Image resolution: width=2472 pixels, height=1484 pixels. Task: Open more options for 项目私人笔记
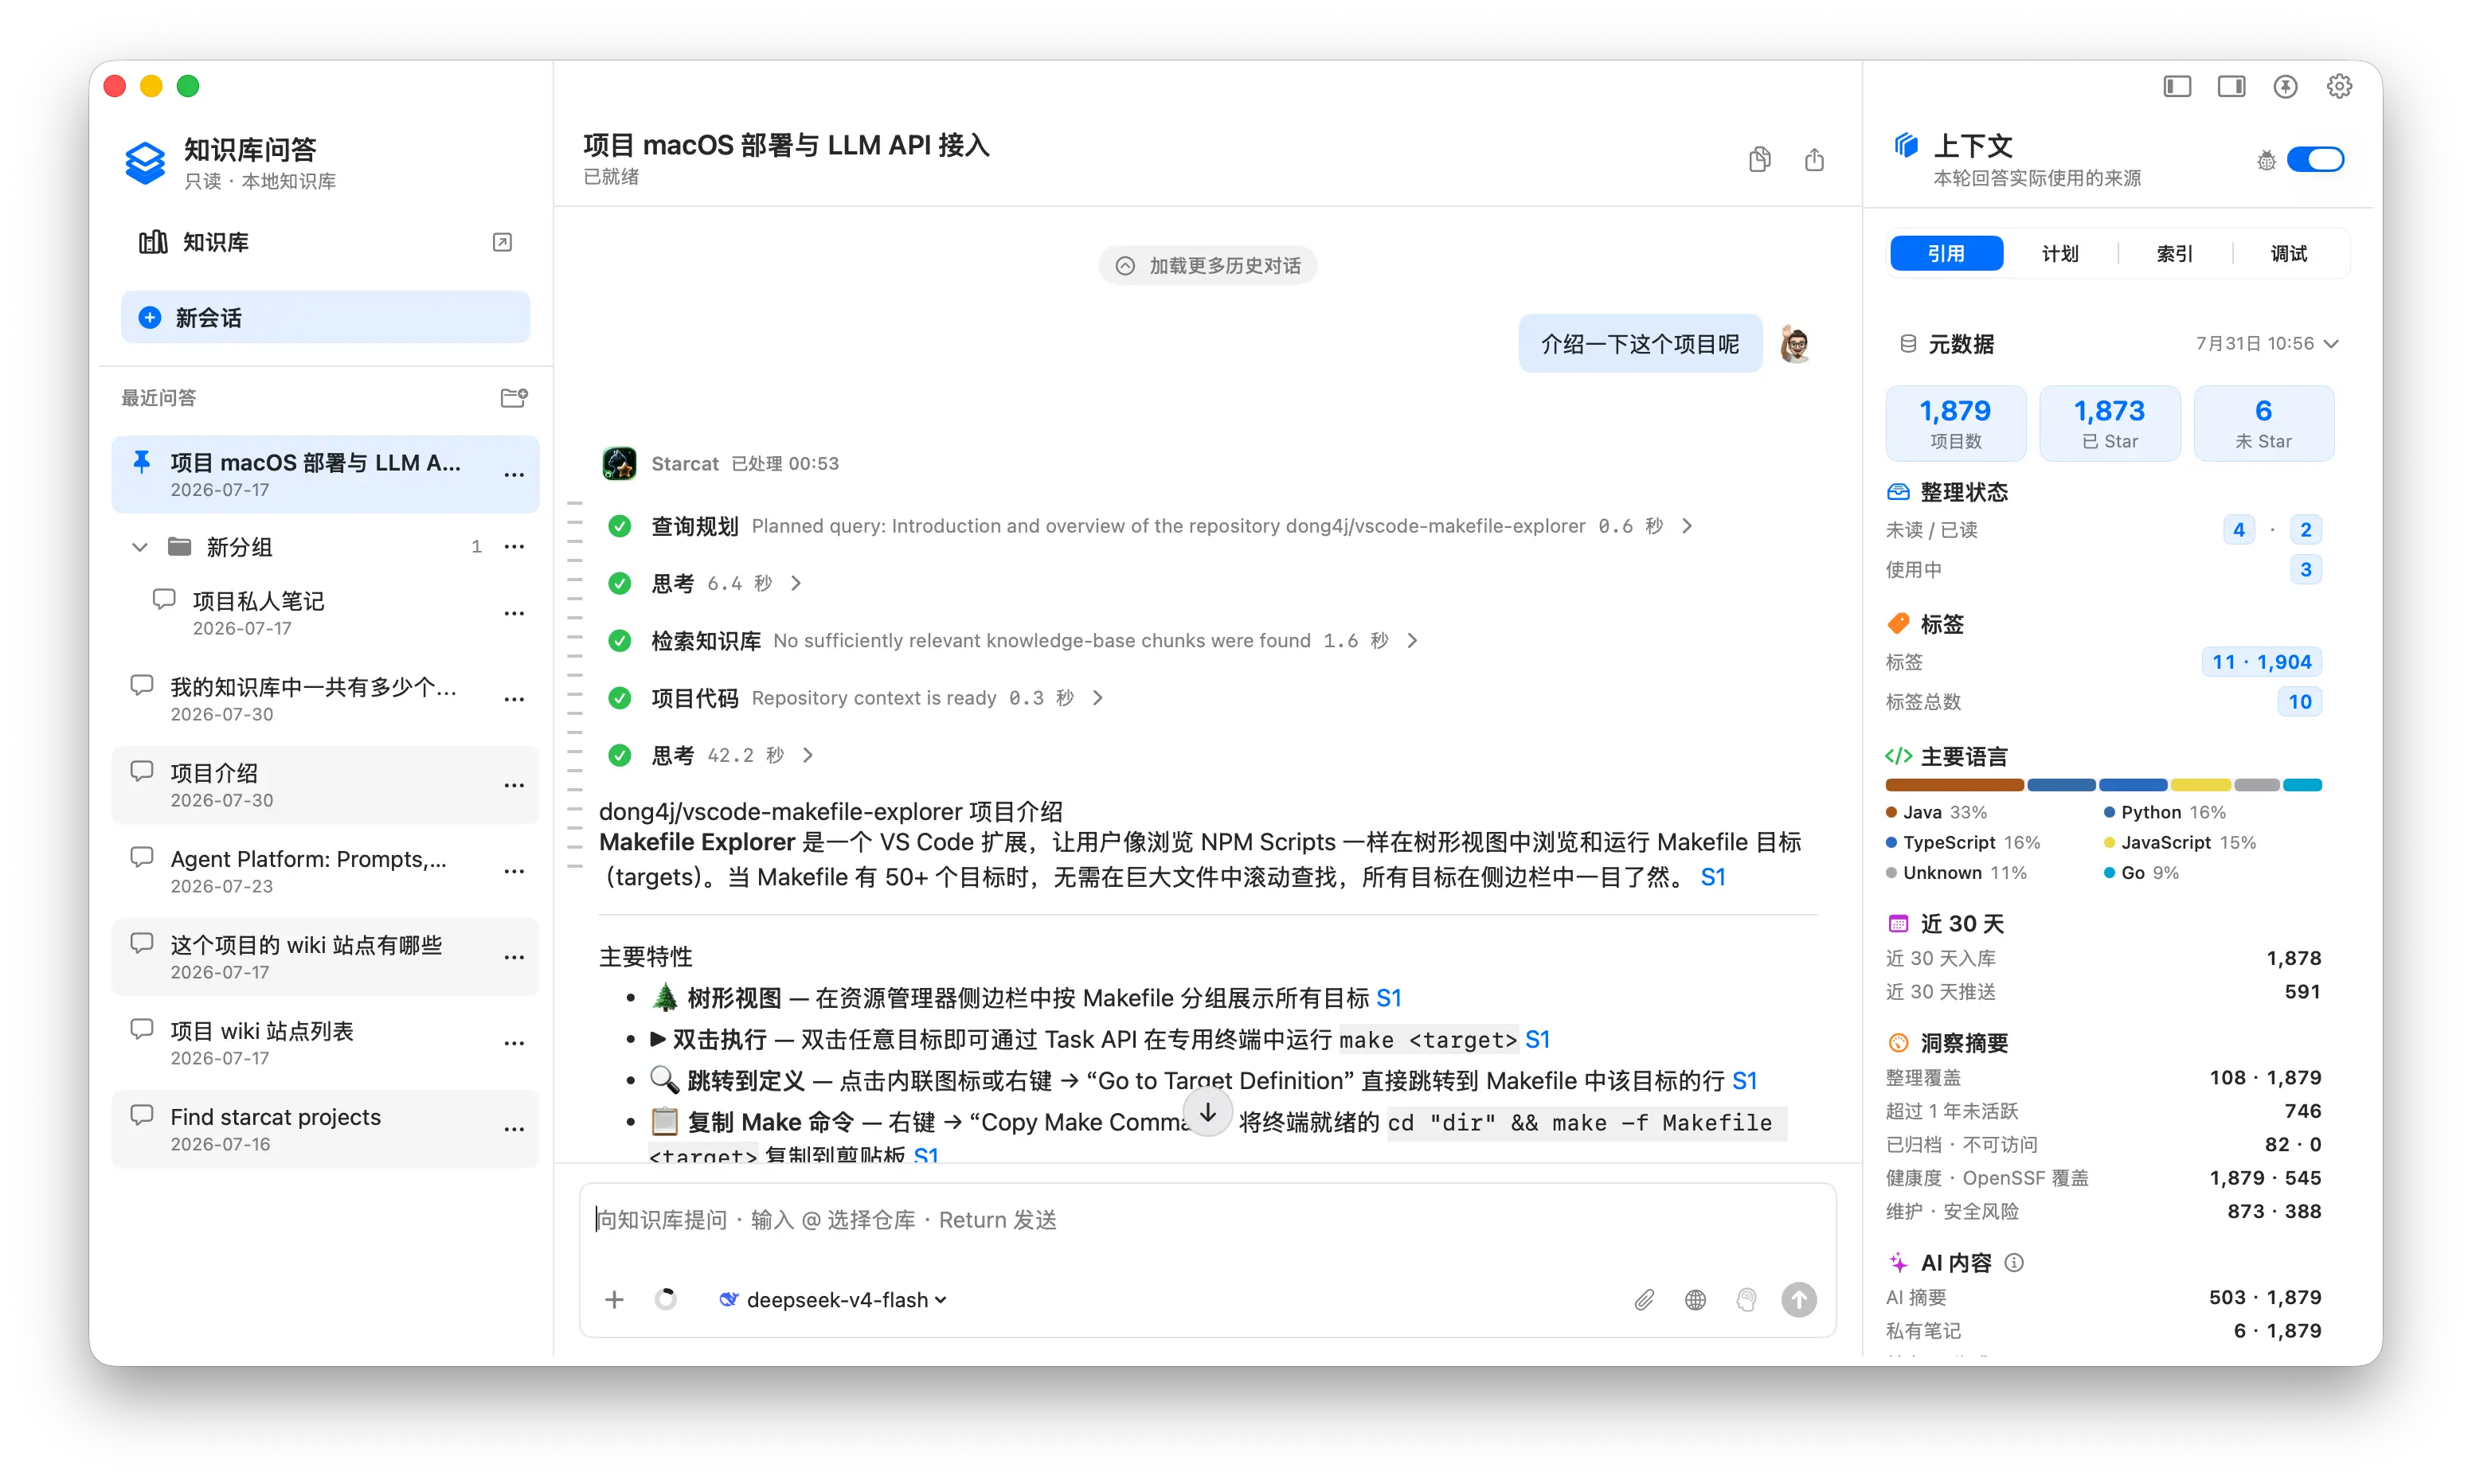[x=514, y=613]
